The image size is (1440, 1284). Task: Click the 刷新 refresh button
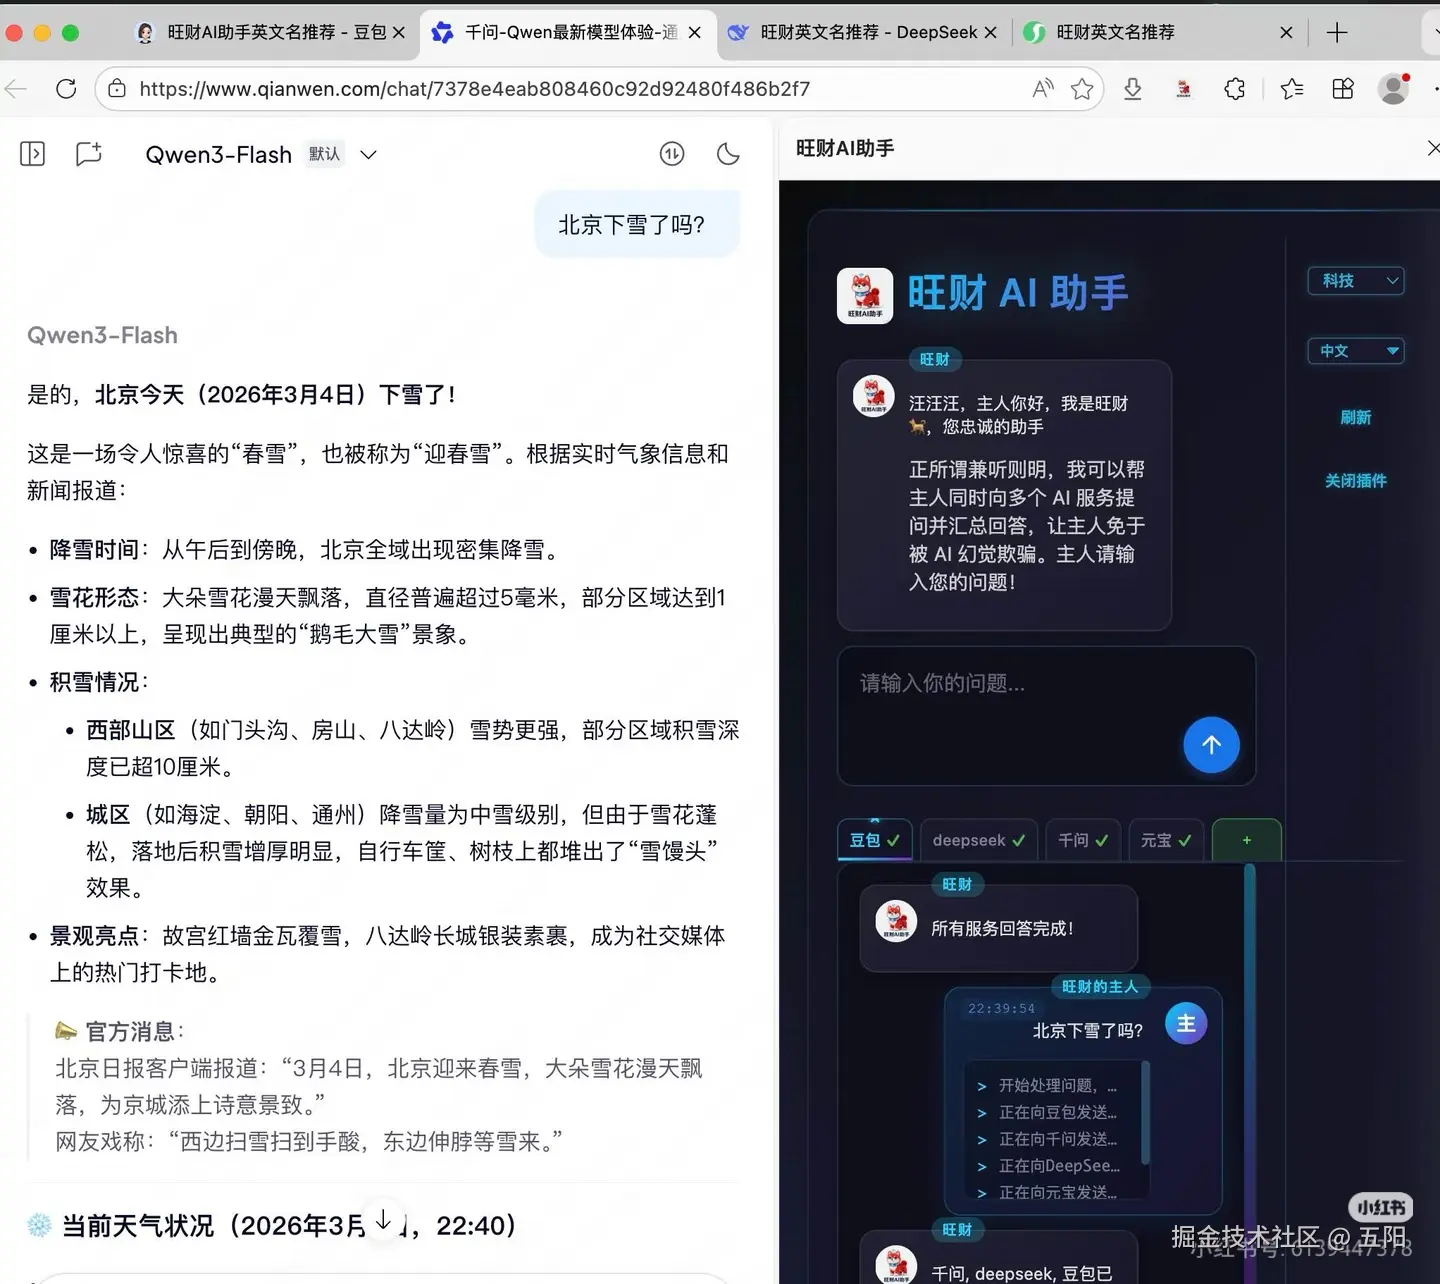coord(1355,417)
